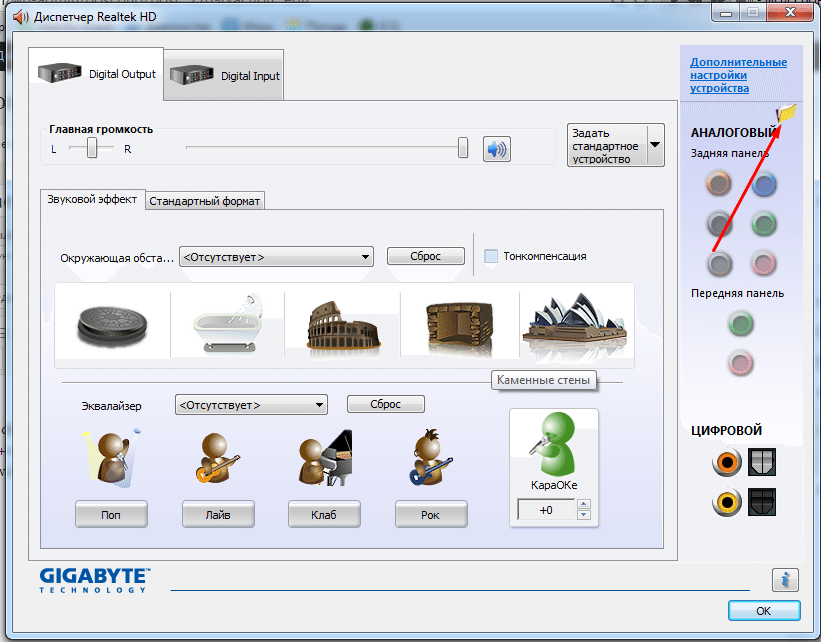Select the green front panel jack
The height and width of the screenshot is (642, 821).
click(740, 323)
